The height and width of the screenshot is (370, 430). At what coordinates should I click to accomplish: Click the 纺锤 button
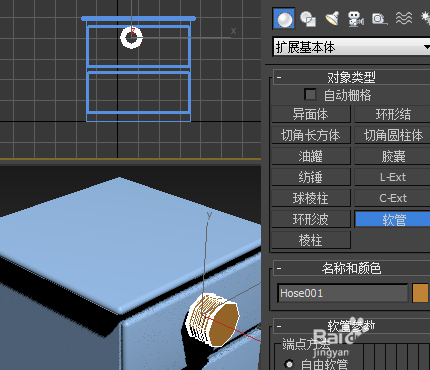311,177
